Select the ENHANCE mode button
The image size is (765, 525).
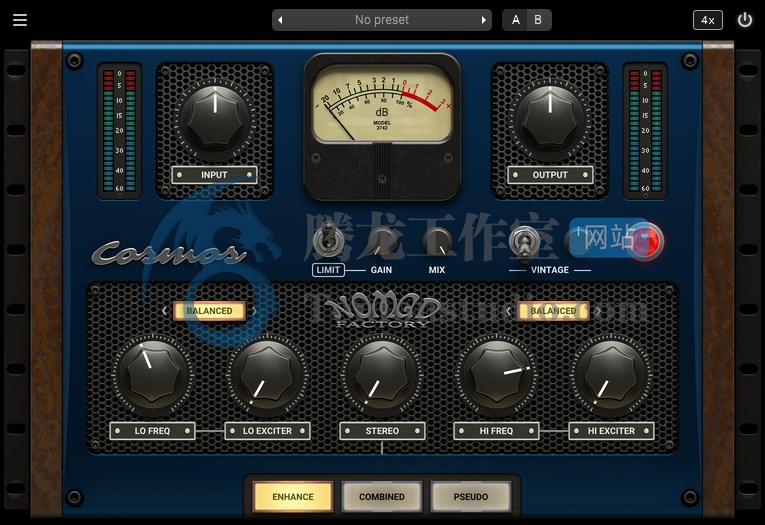pyautogui.click(x=293, y=497)
